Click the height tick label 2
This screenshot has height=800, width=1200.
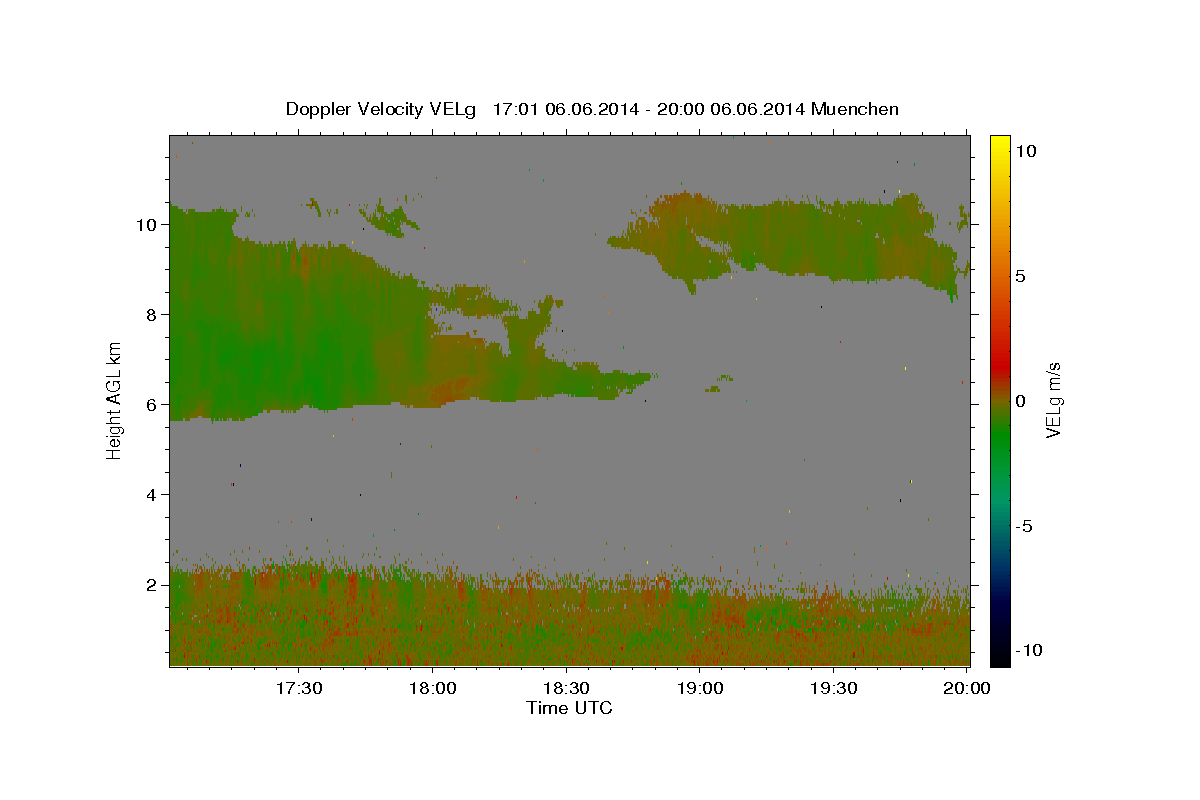tap(153, 585)
